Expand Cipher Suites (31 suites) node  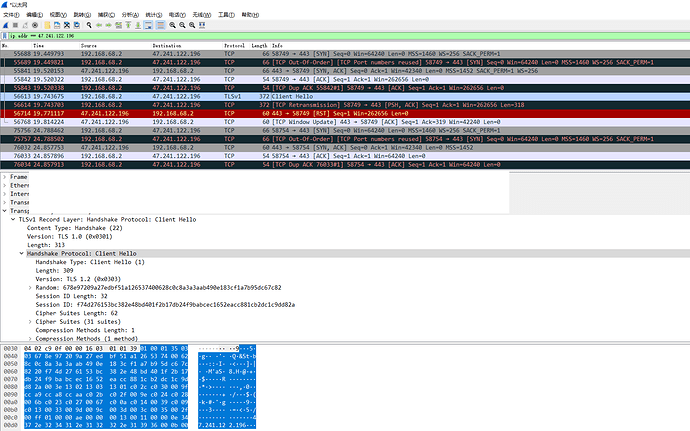30,321
